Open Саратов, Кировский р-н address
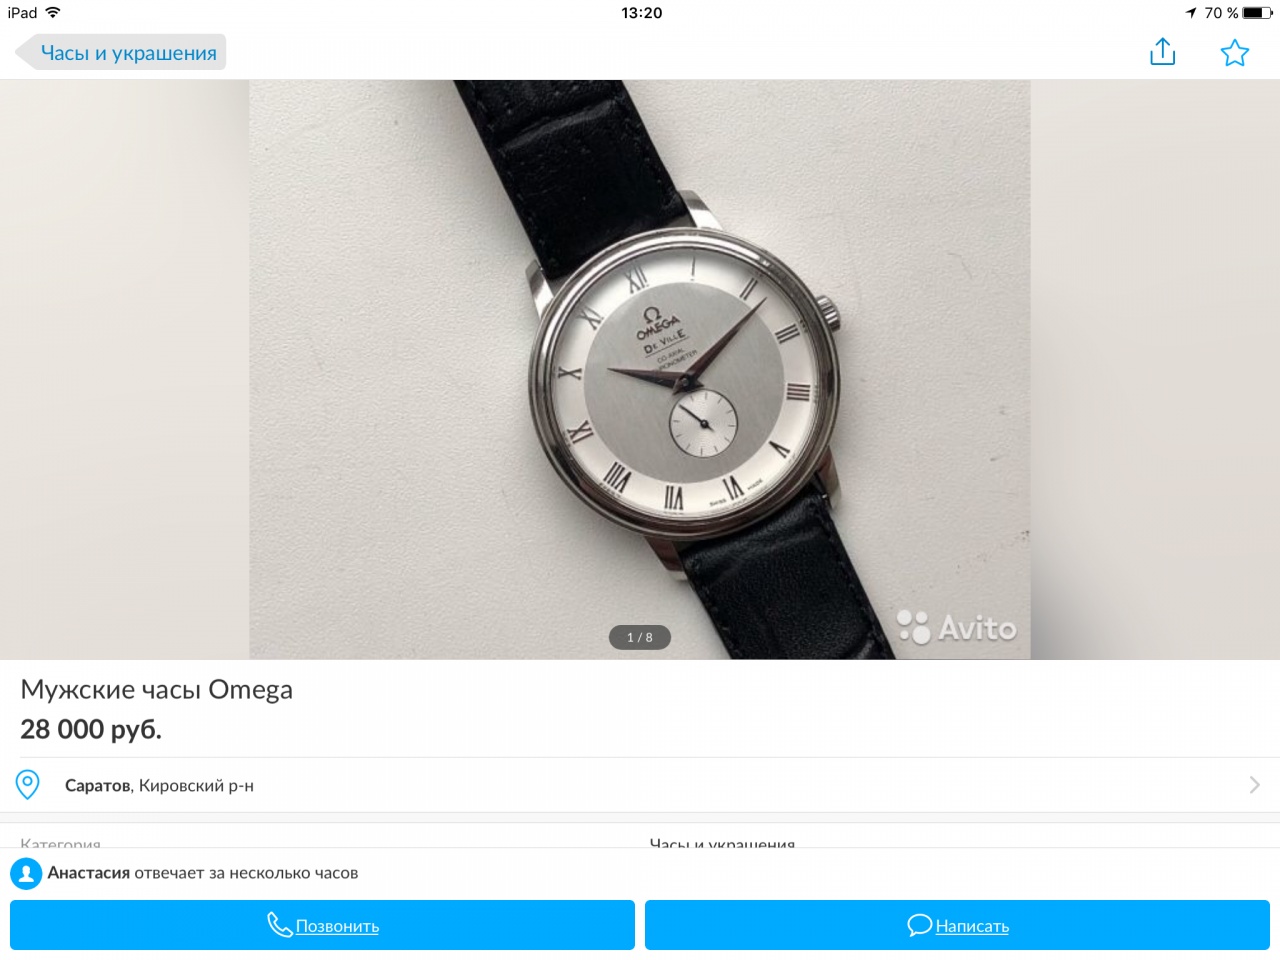 tap(159, 786)
